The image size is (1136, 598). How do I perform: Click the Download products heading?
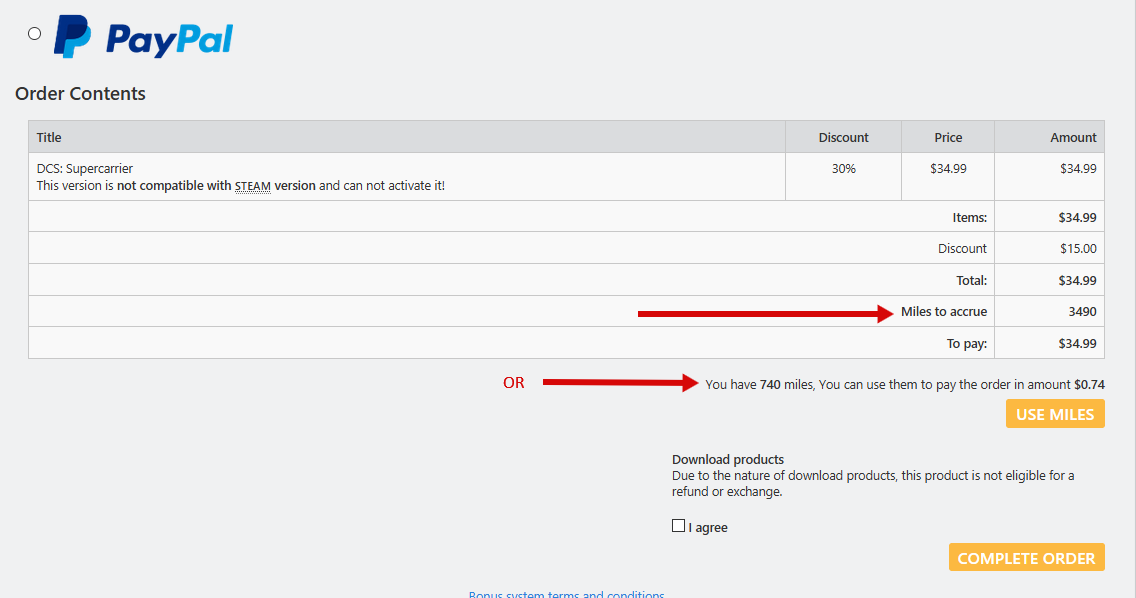728,460
